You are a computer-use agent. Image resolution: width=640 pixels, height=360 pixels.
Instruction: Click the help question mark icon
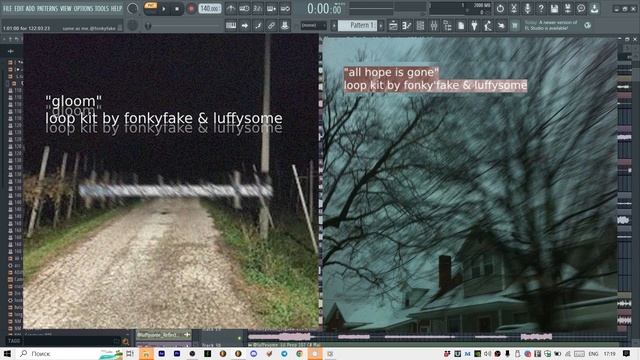541,8
